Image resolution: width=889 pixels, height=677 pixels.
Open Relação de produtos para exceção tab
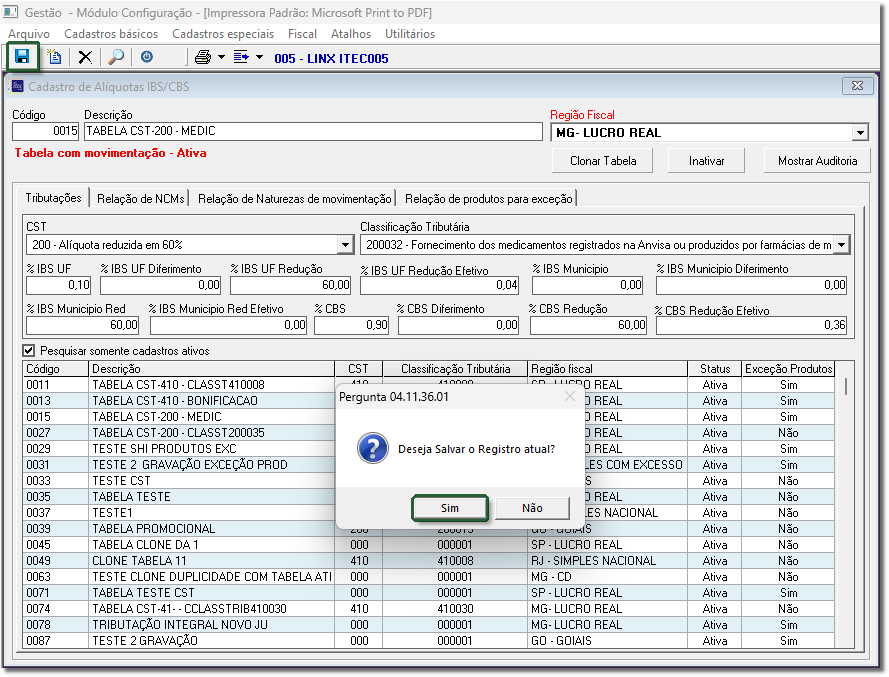coord(488,198)
